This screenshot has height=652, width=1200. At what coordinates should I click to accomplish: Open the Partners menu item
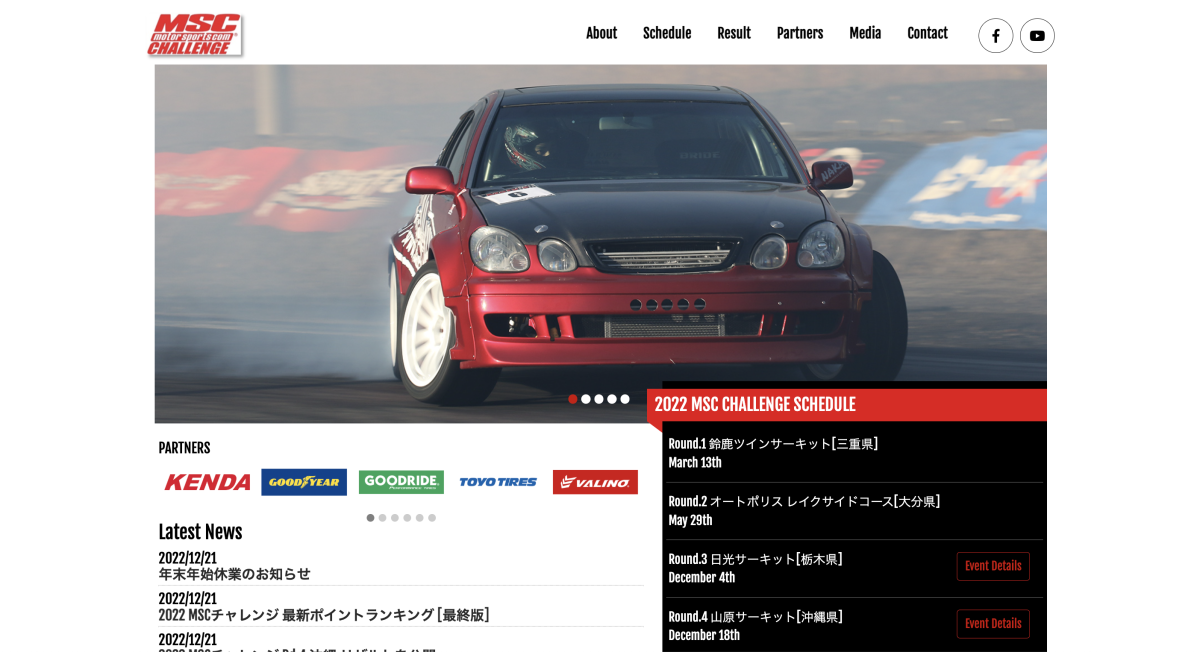click(800, 33)
